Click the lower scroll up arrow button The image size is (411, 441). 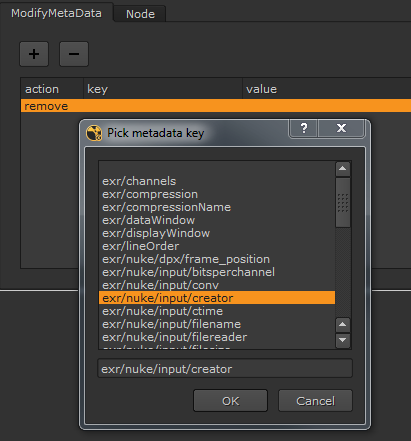click(343, 325)
